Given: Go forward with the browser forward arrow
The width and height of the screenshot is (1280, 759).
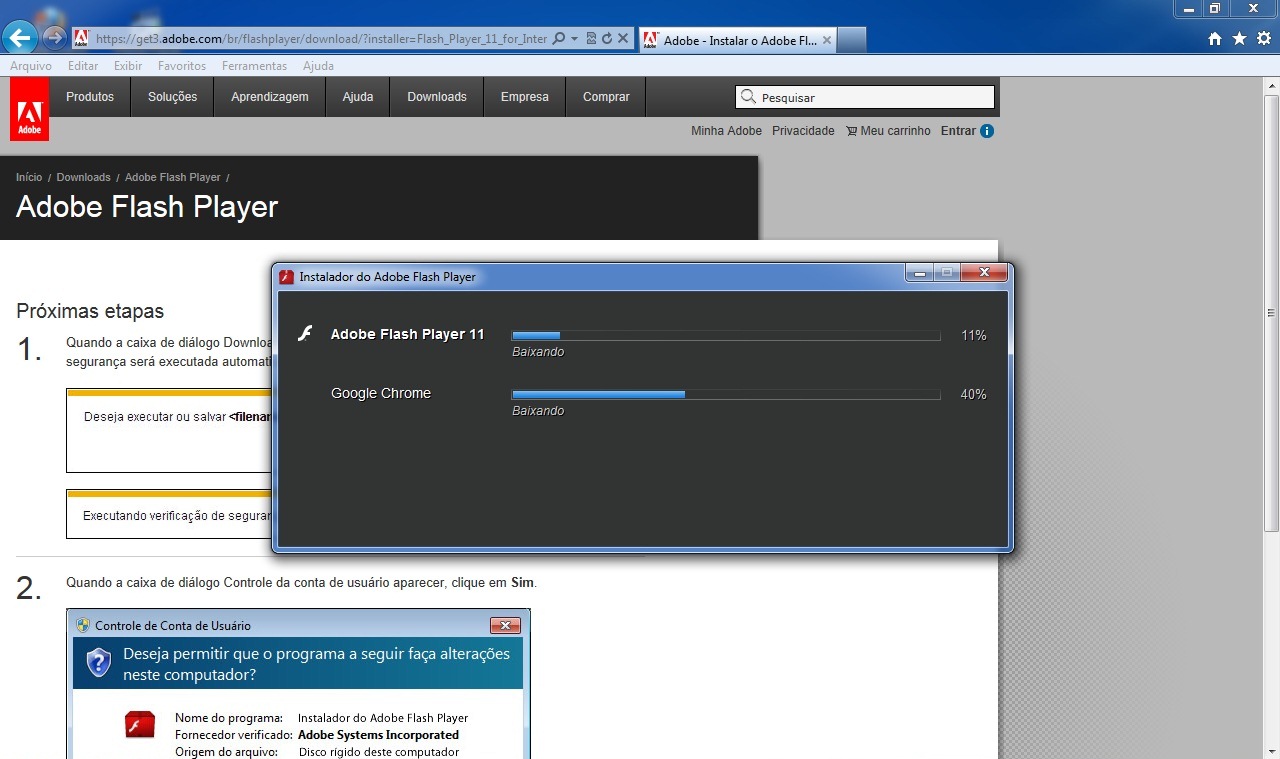Looking at the screenshot, I should point(54,38).
